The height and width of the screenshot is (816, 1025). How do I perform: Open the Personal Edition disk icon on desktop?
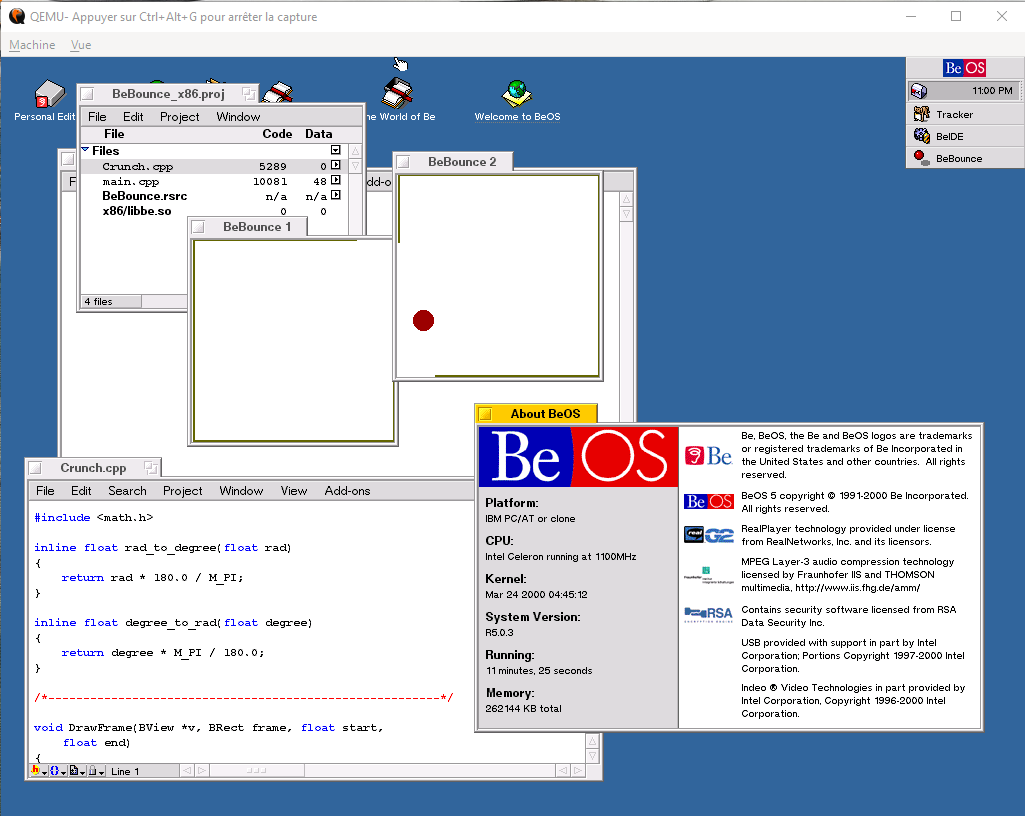[49, 94]
